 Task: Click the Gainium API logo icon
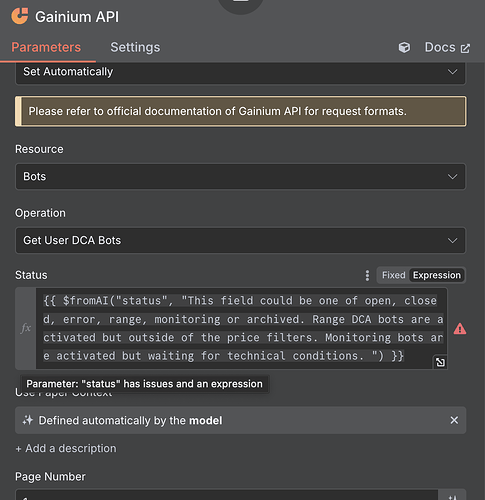20,16
